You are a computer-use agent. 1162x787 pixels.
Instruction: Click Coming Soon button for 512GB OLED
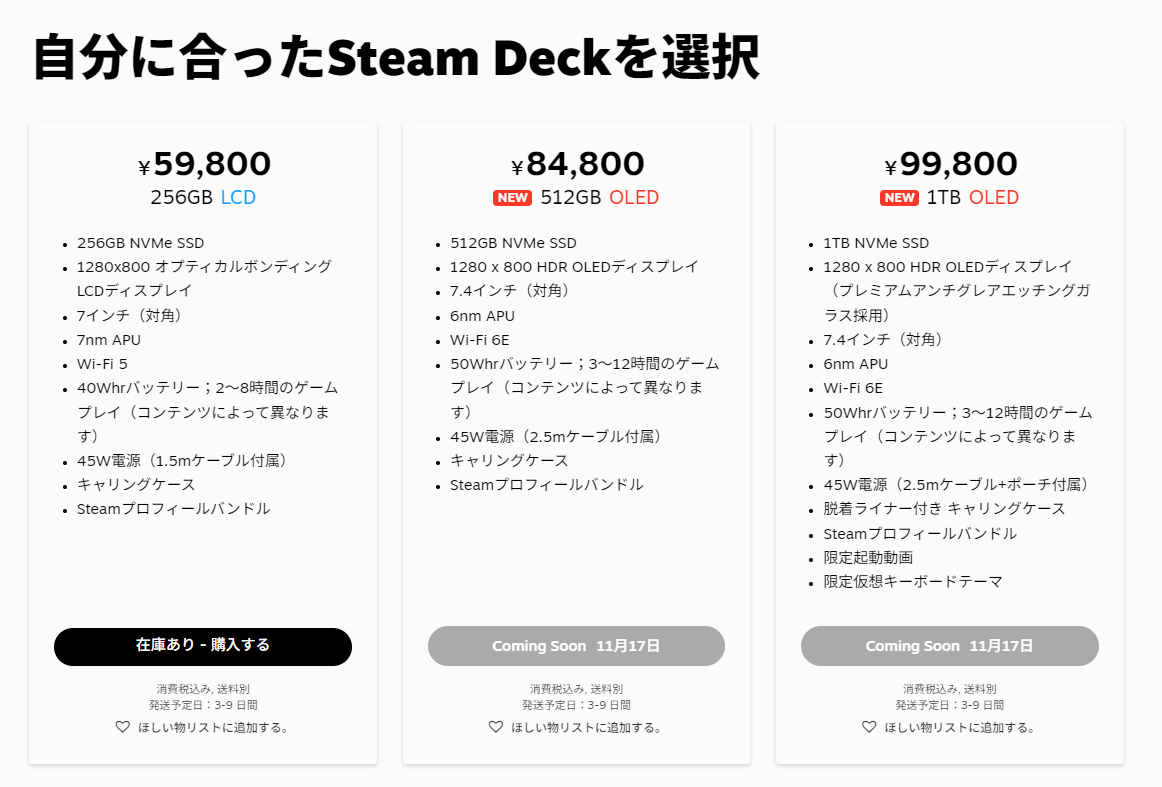point(576,646)
